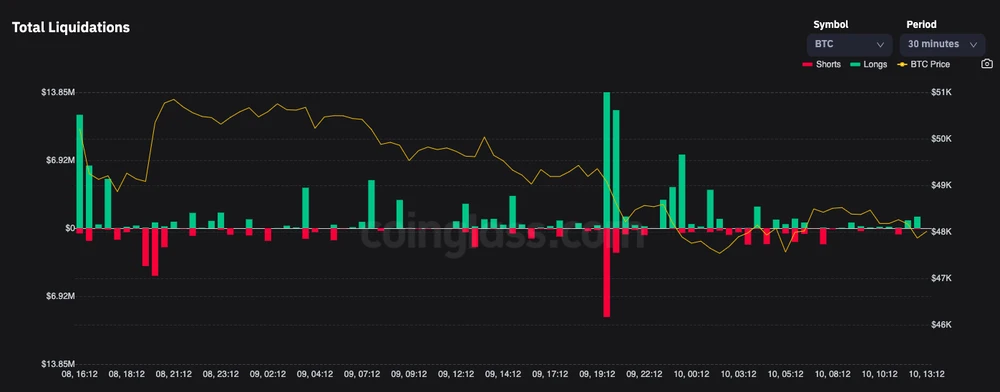Click the tallest green long liquidation bar
The width and height of the screenshot is (1000, 392).
click(x=607, y=160)
